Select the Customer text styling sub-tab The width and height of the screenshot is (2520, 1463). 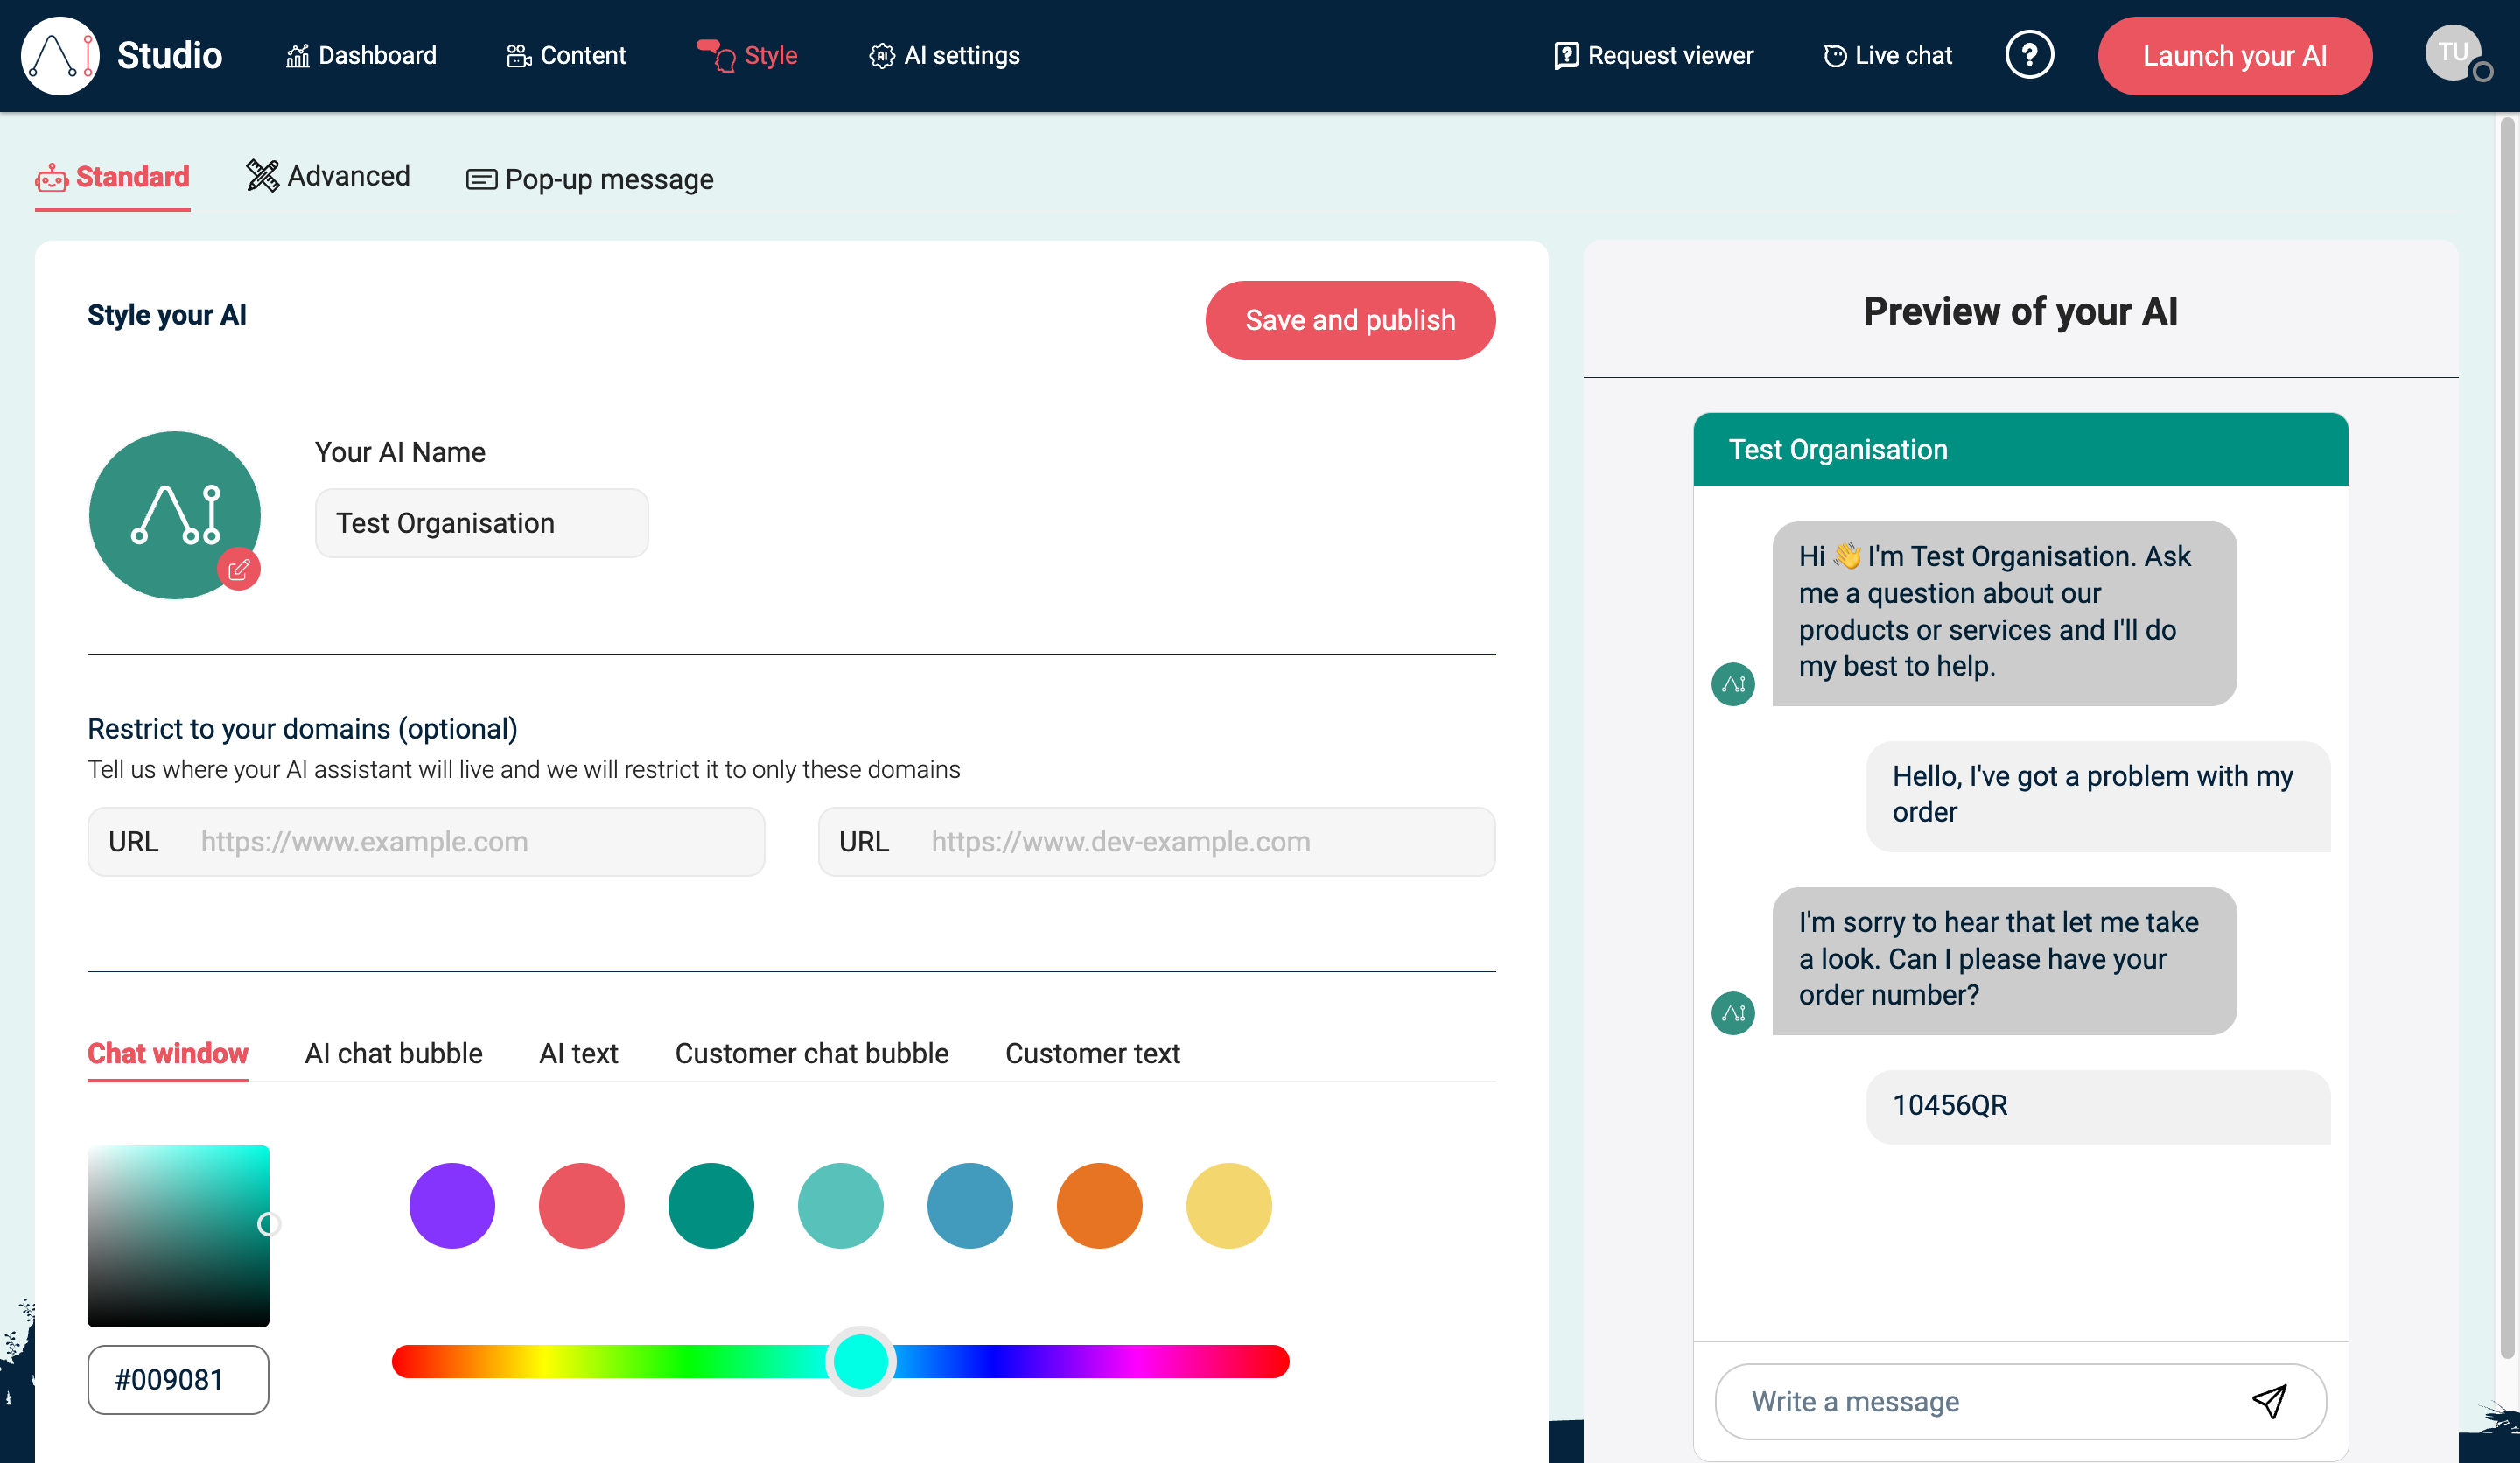tap(1092, 1053)
